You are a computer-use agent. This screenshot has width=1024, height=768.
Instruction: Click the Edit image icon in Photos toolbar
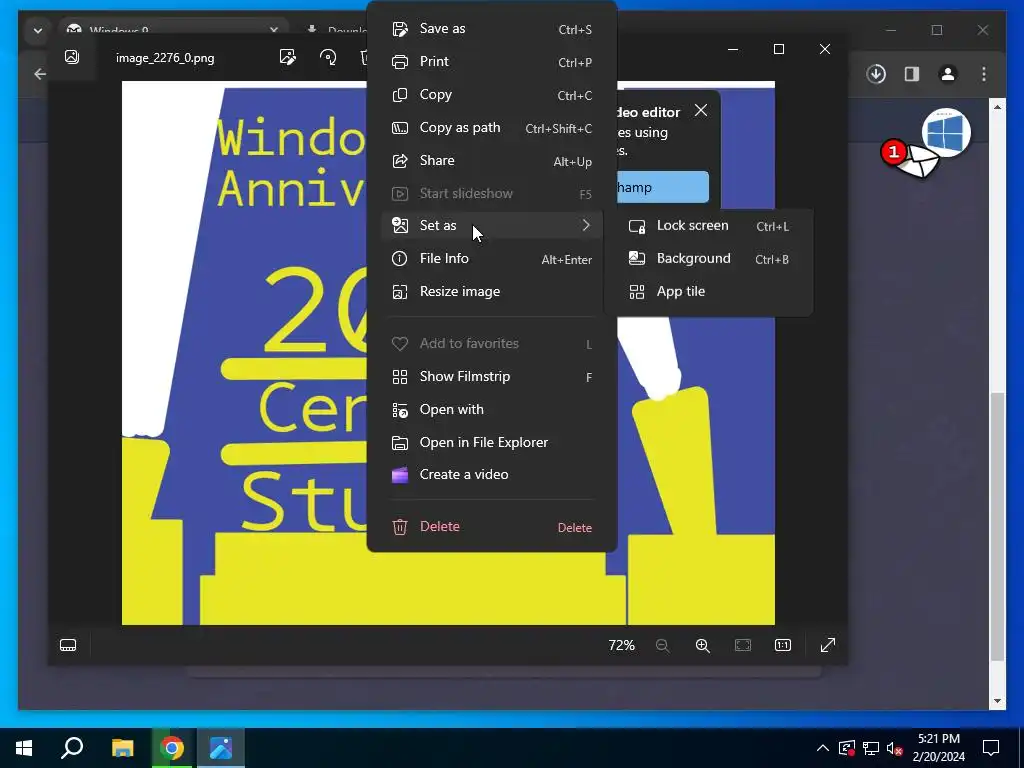pyautogui.click(x=287, y=57)
